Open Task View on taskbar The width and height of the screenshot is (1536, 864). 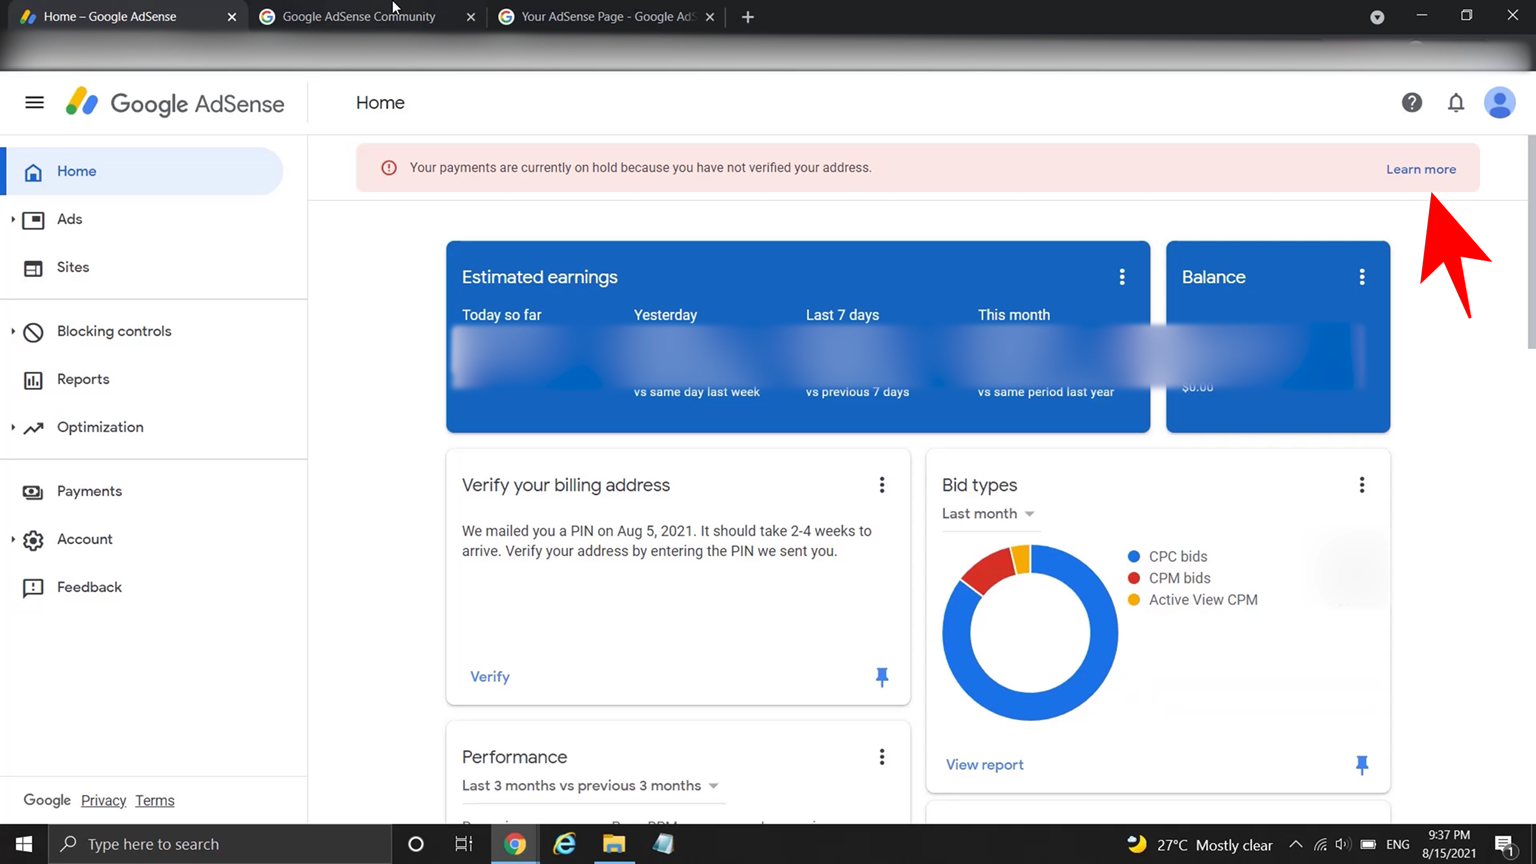(464, 844)
